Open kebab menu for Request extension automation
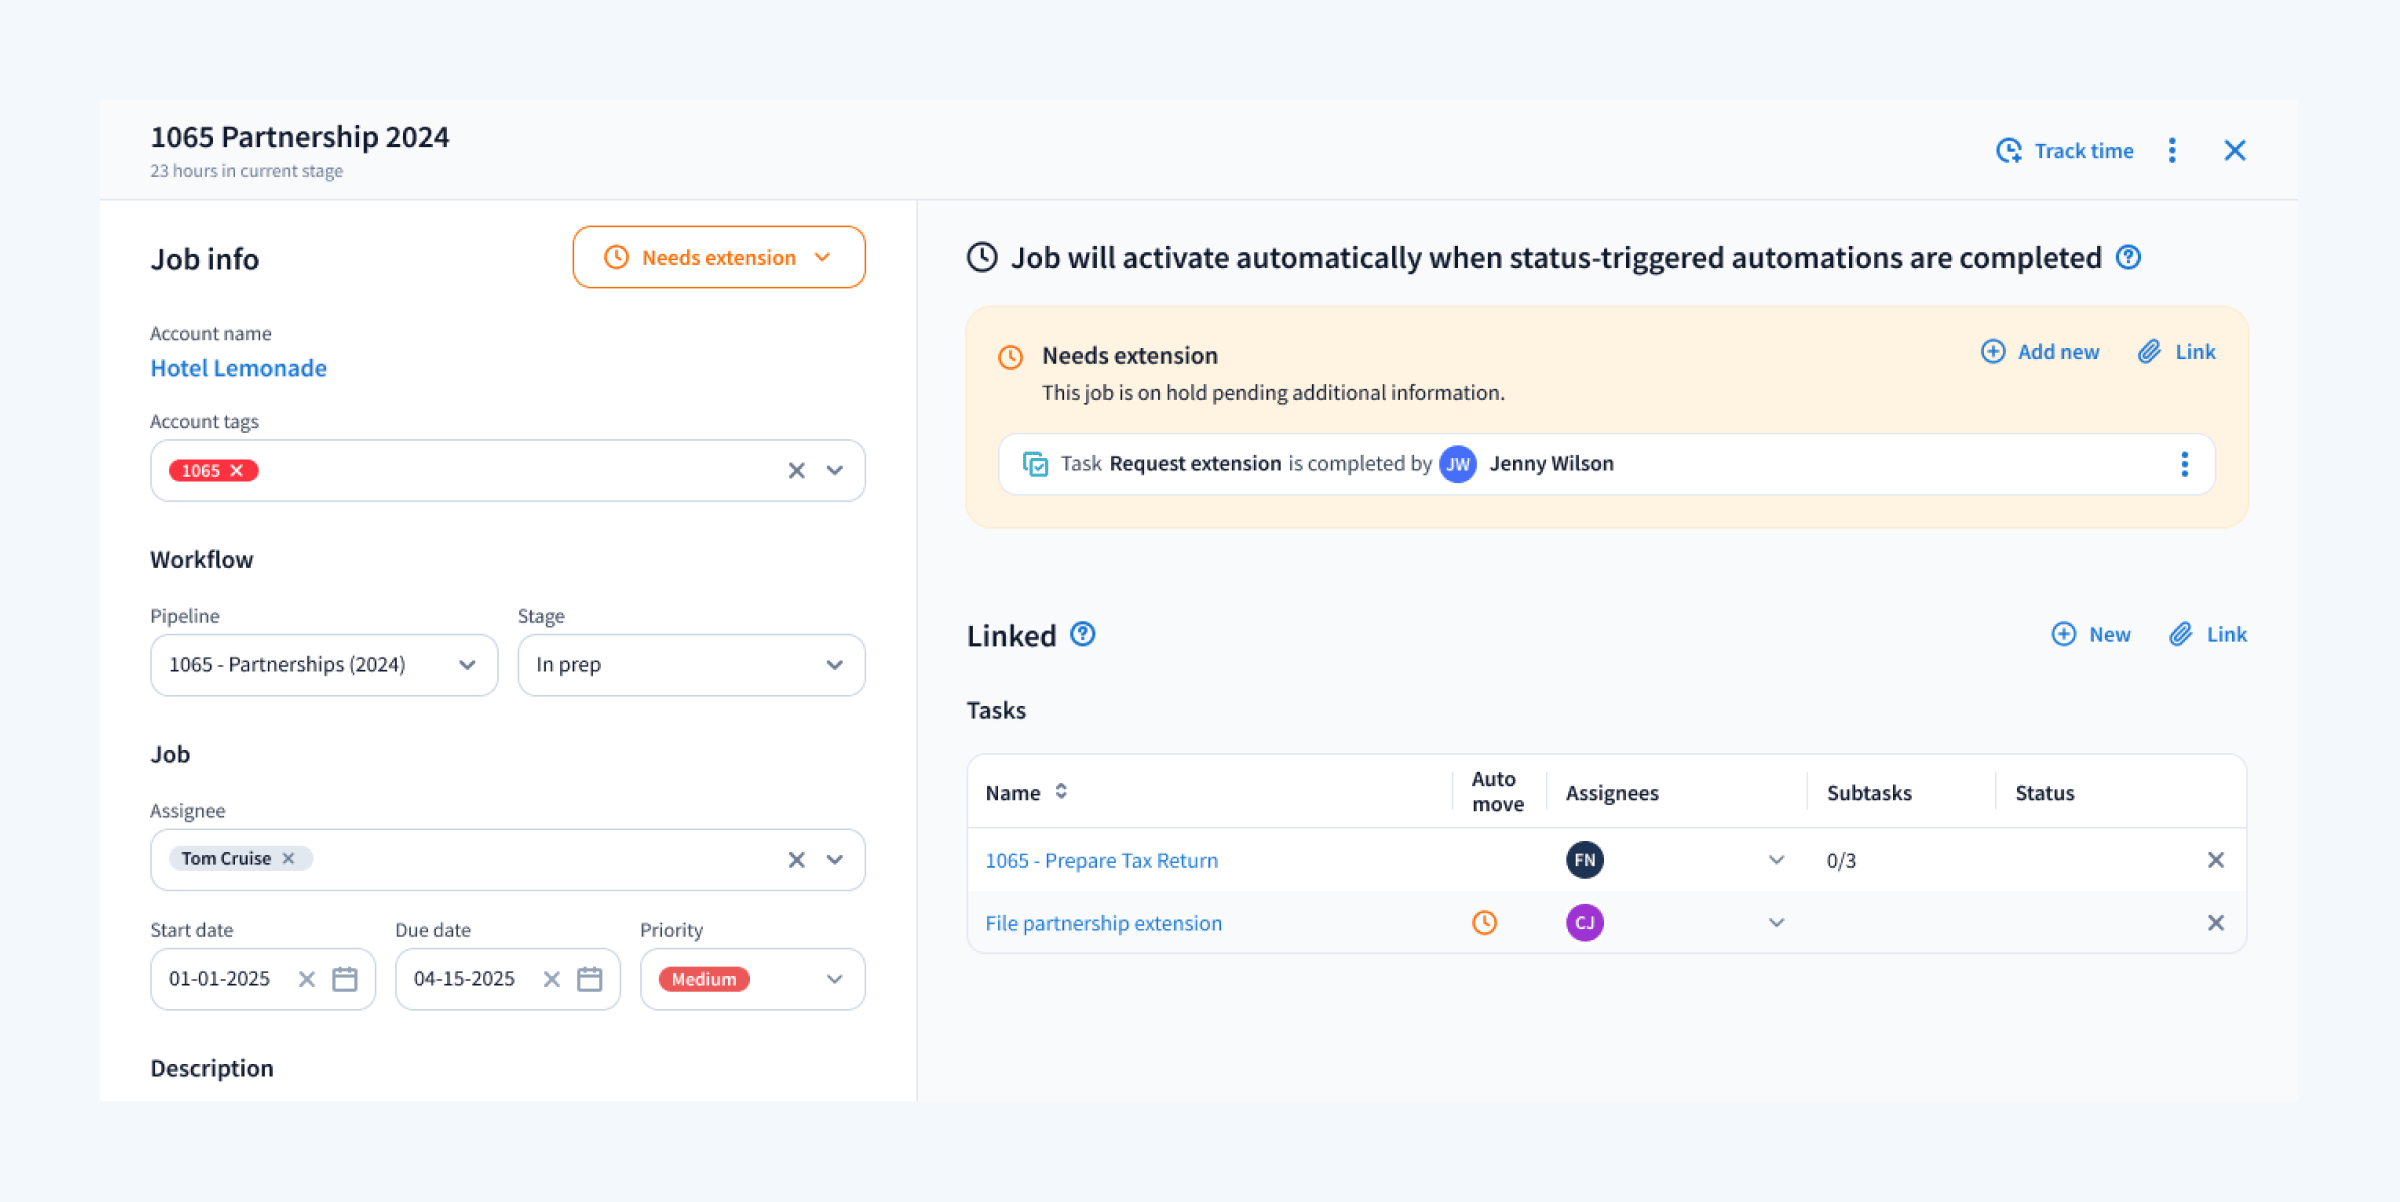The height and width of the screenshot is (1202, 2400). 2185,465
